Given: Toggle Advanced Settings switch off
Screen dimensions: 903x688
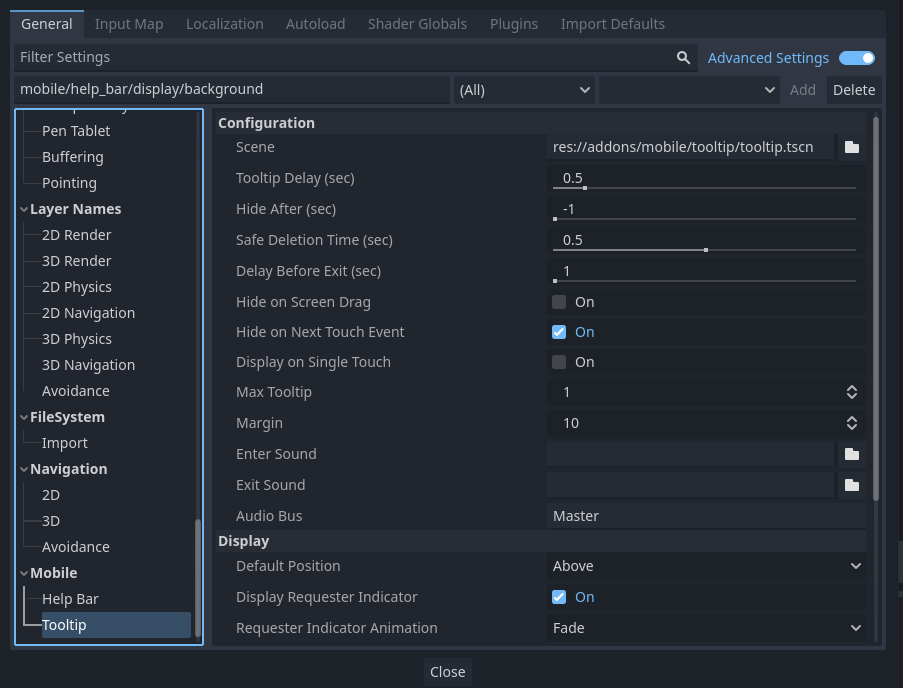Looking at the screenshot, I should coord(856,58).
